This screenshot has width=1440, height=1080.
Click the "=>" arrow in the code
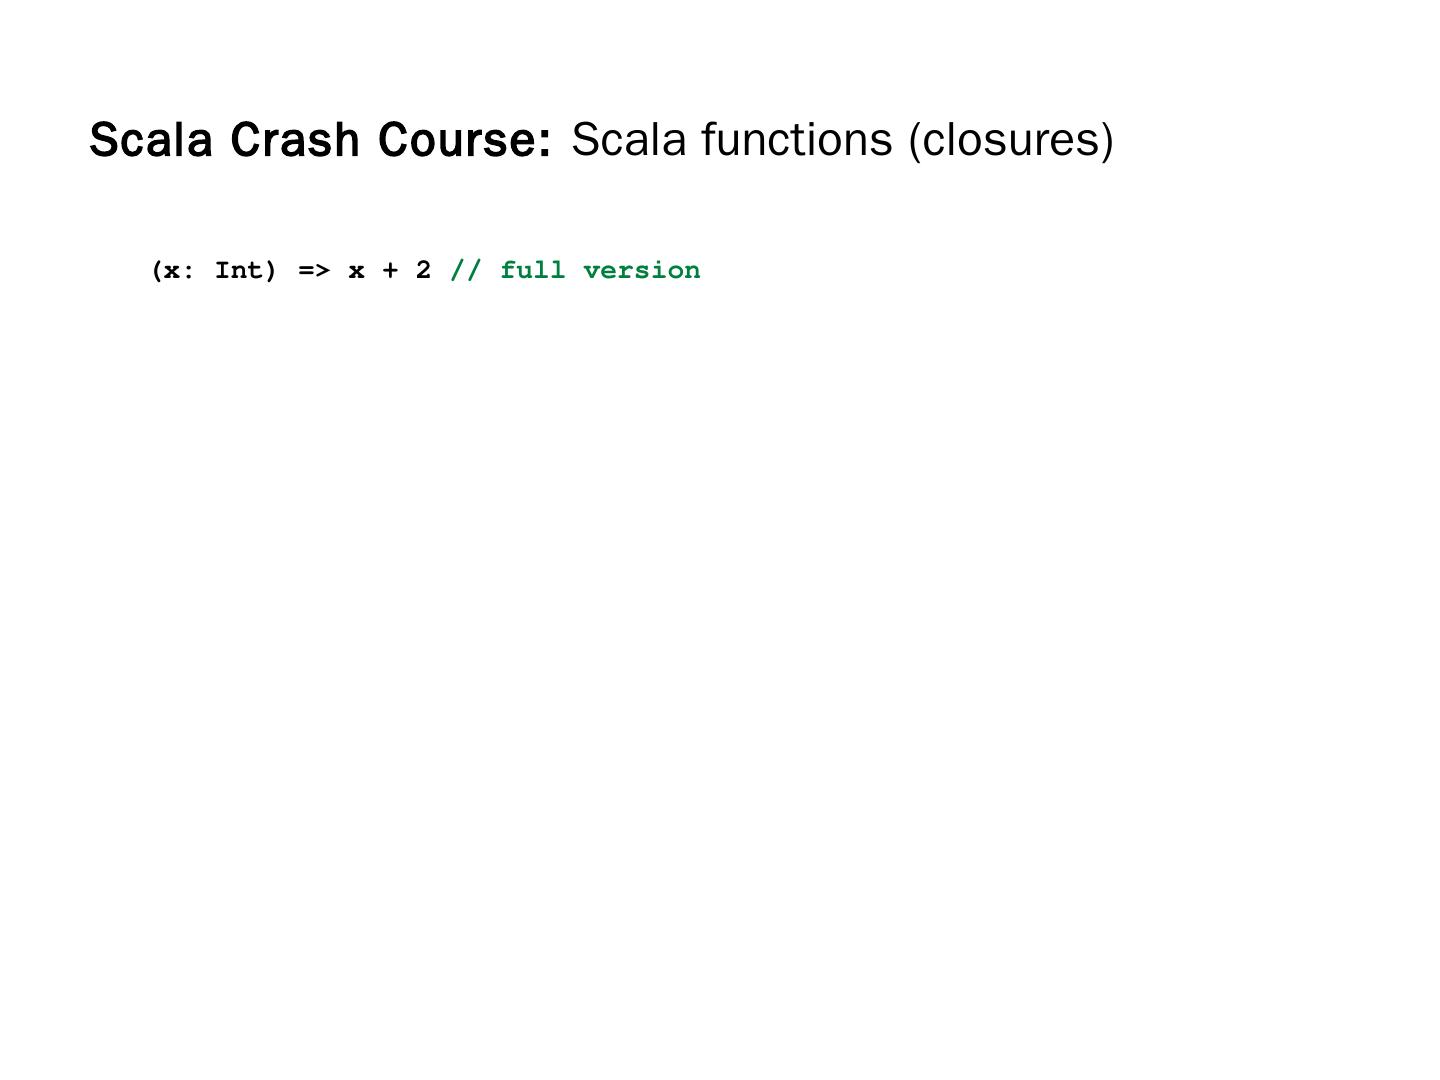click(313, 271)
